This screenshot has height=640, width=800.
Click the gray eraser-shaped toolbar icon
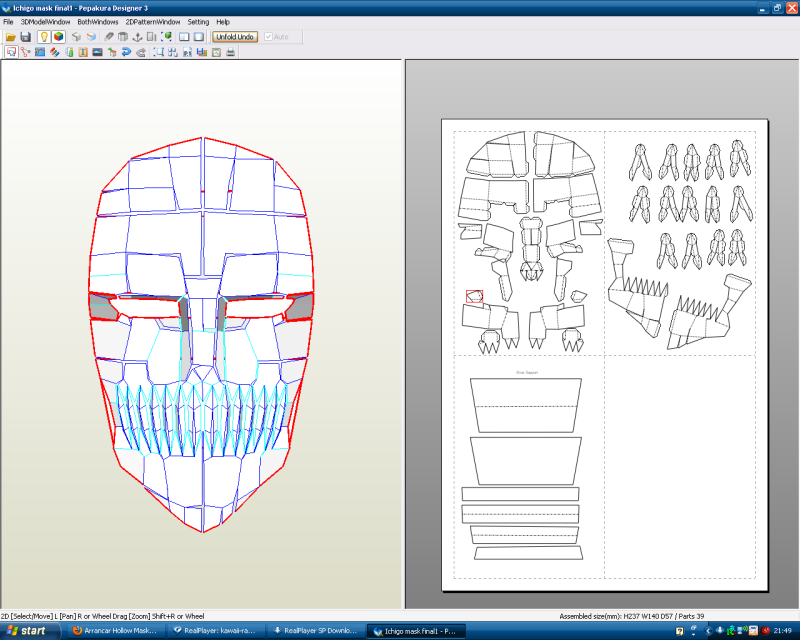click(x=109, y=37)
